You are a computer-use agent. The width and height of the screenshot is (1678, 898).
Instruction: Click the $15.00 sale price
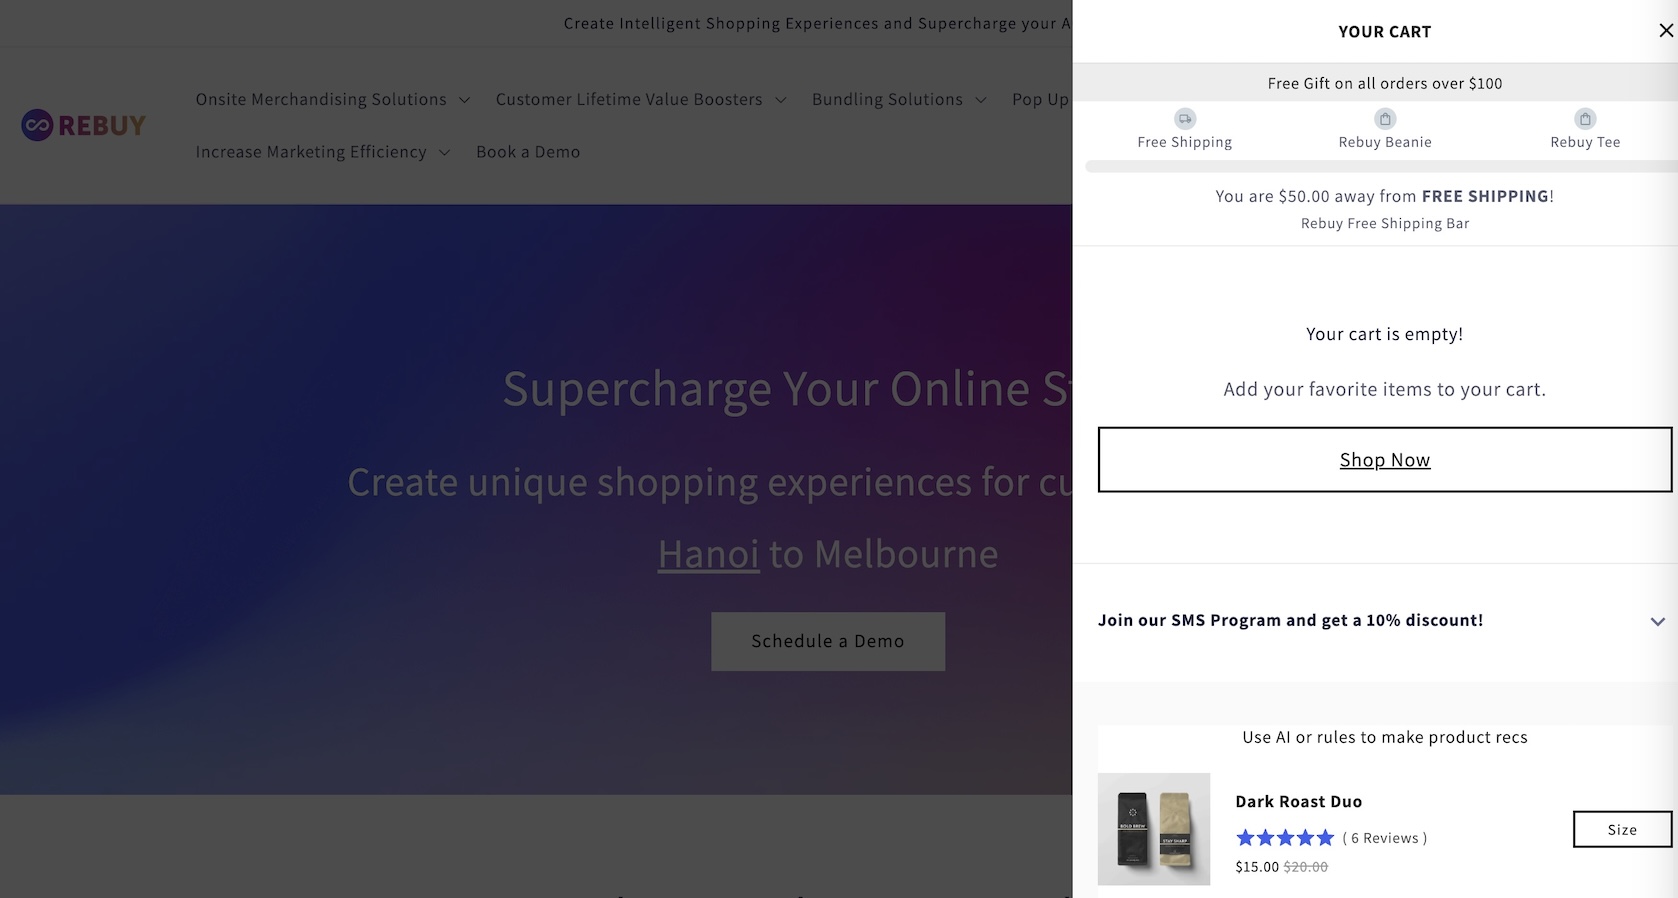coord(1257,867)
